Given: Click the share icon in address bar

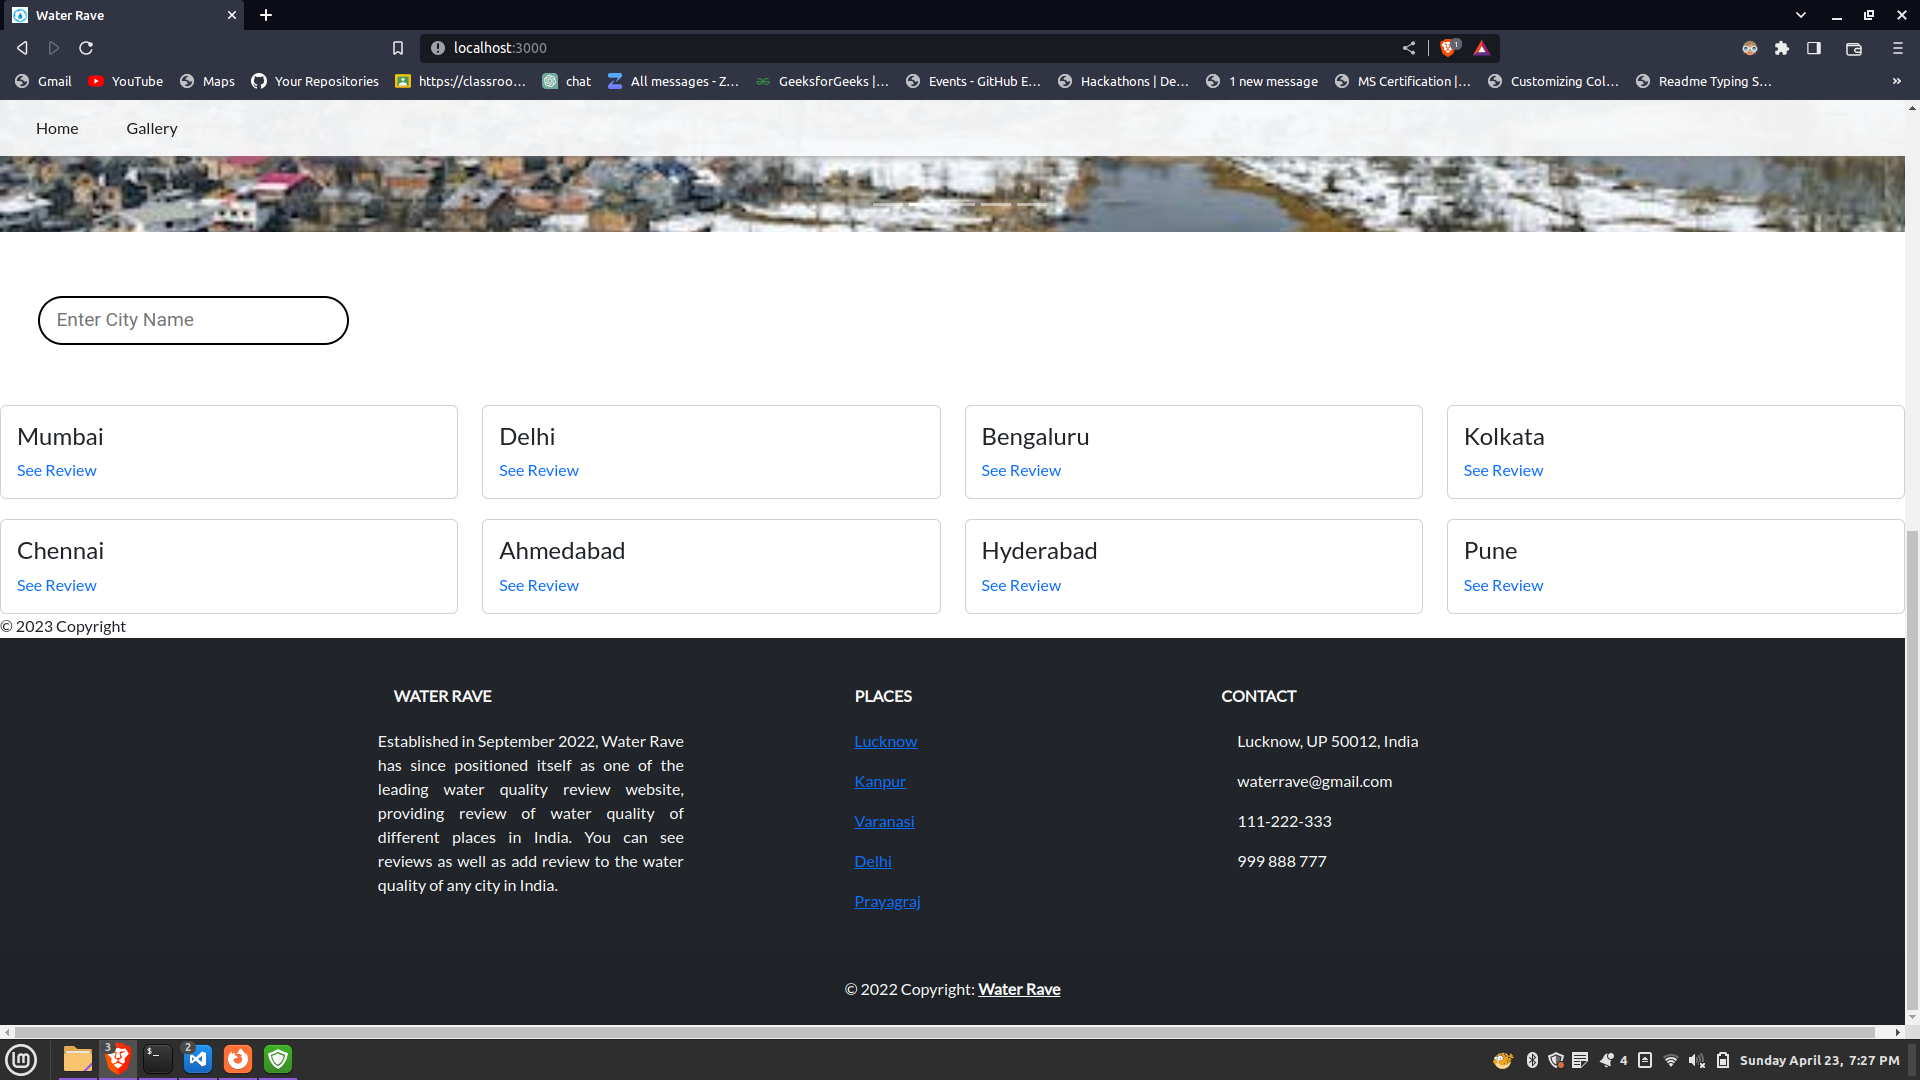Looking at the screenshot, I should coord(1409,48).
